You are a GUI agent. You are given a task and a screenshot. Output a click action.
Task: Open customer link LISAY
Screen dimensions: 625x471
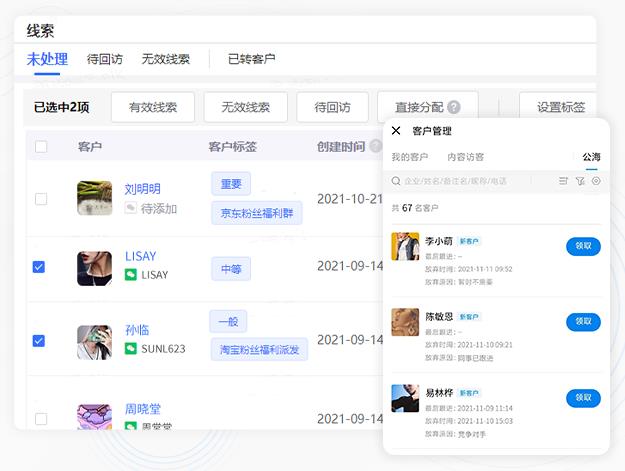pyautogui.click(x=140, y=256)
